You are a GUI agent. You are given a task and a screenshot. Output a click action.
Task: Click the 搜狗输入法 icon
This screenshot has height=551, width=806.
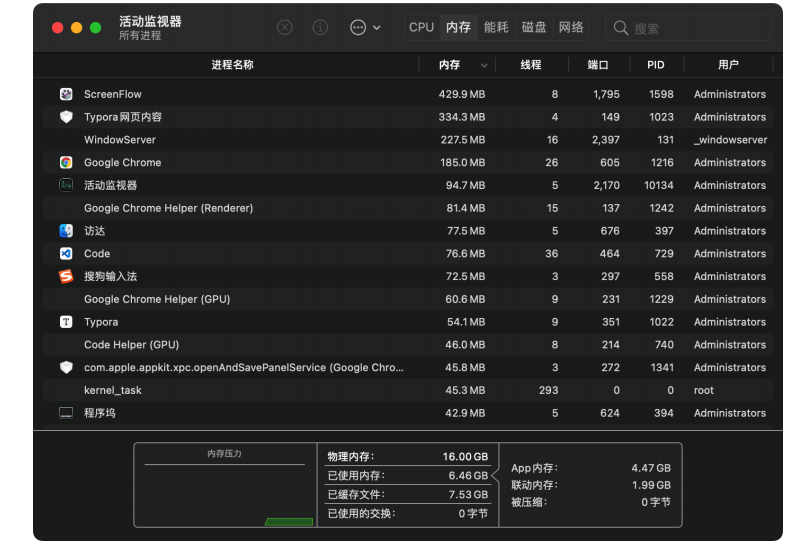tap(66, 276)
